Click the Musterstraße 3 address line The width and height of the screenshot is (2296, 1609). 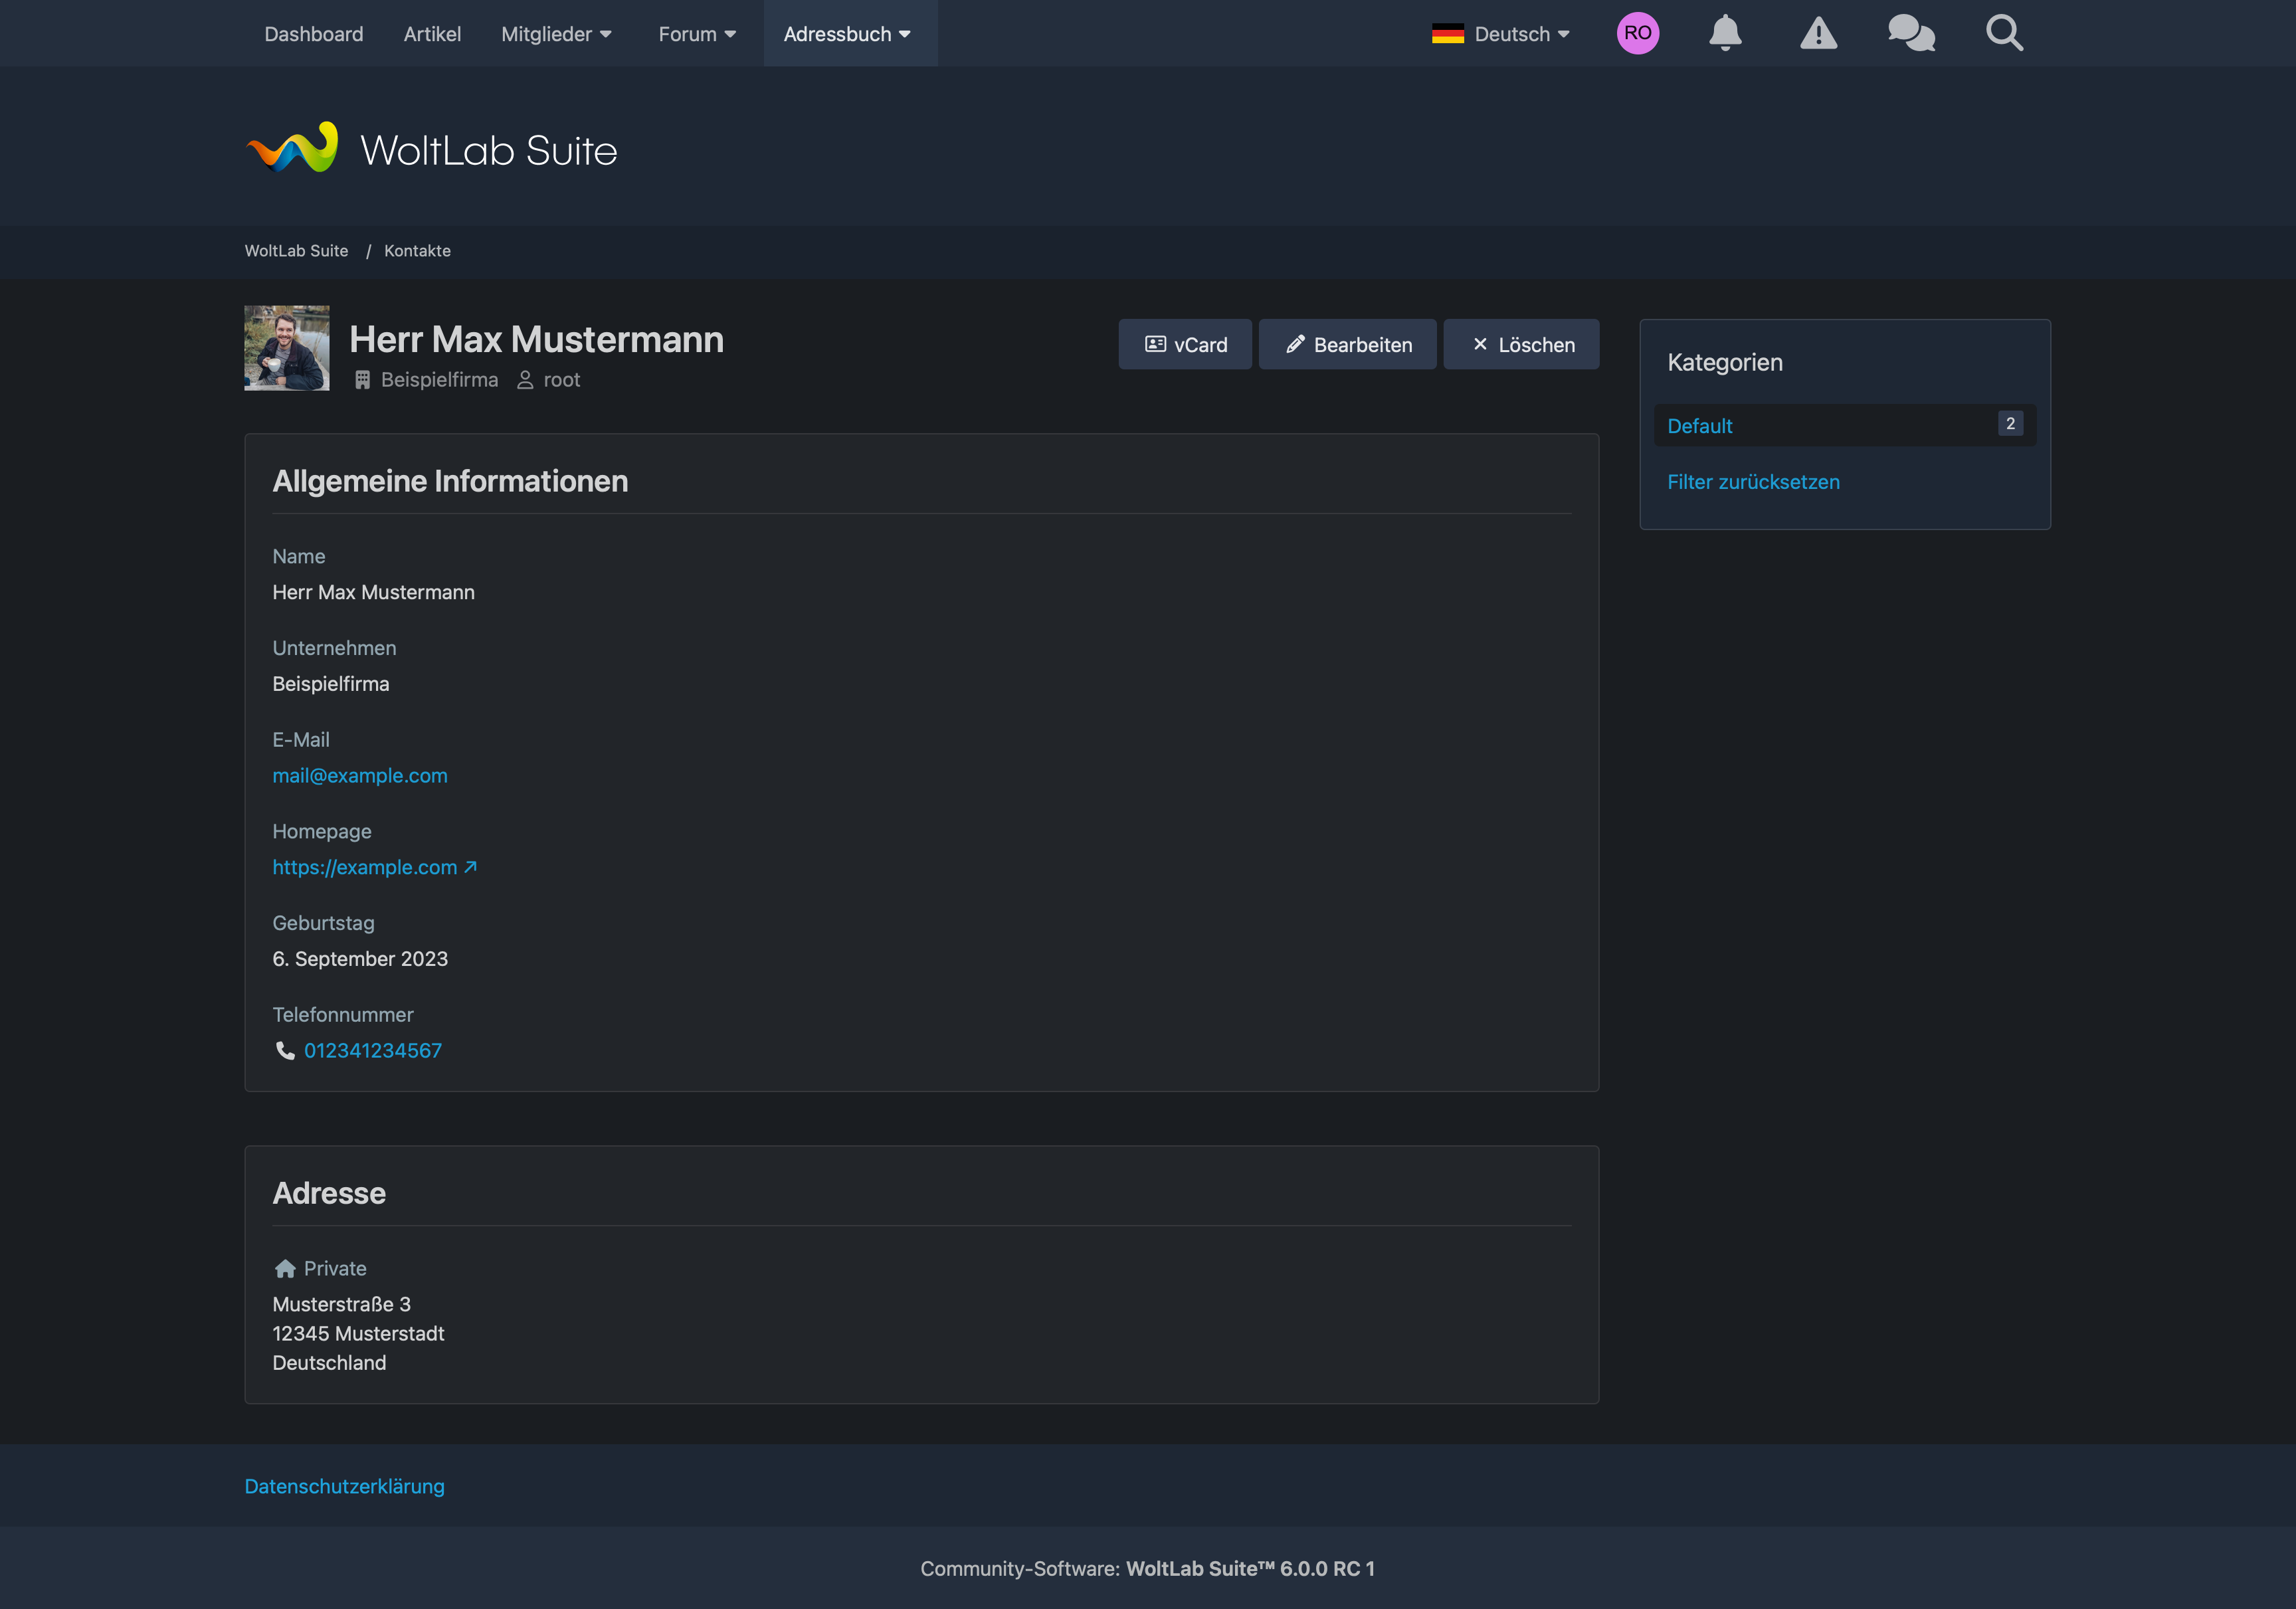[342, 1304]
